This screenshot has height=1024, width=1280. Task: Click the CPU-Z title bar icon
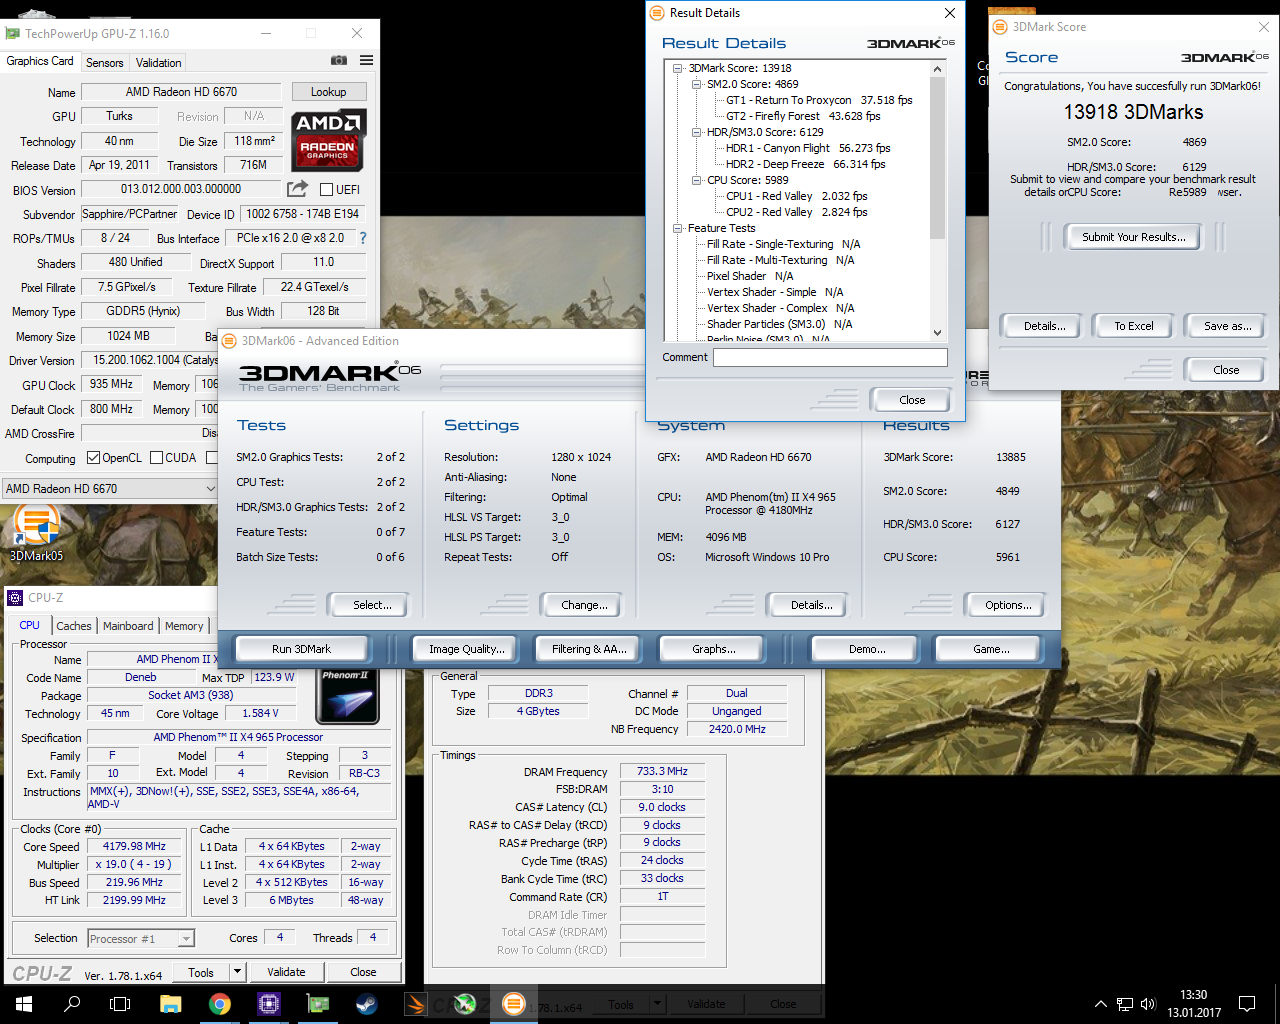(x=15, y=598)
